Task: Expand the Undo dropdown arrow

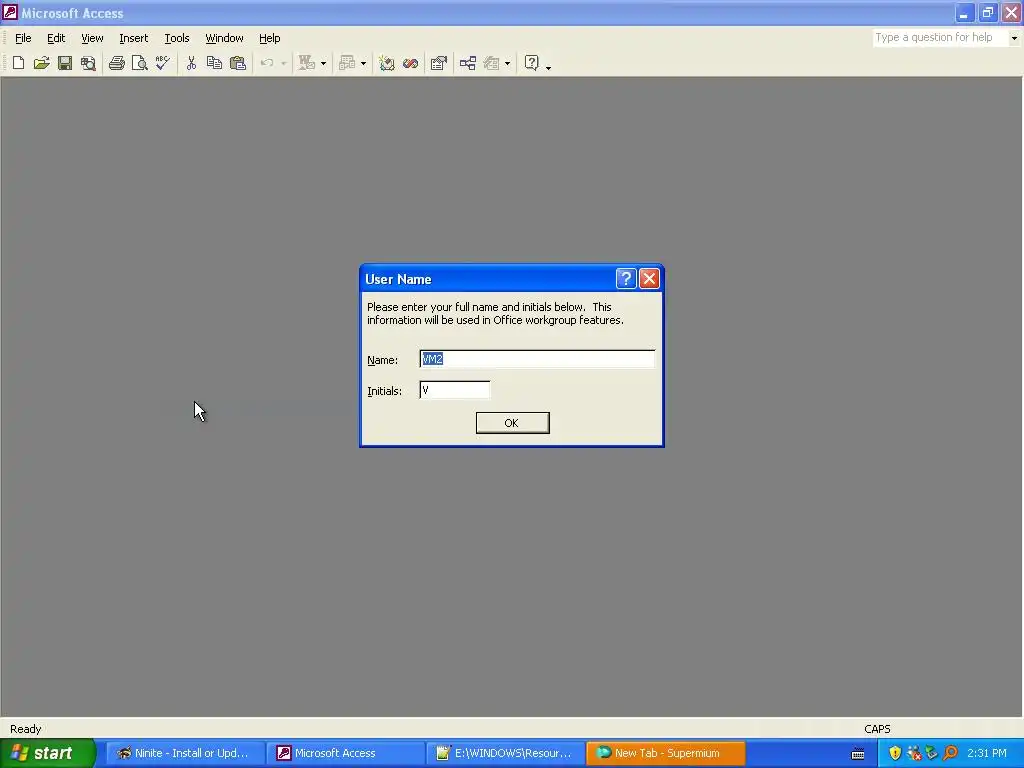Action: (283, 63)
